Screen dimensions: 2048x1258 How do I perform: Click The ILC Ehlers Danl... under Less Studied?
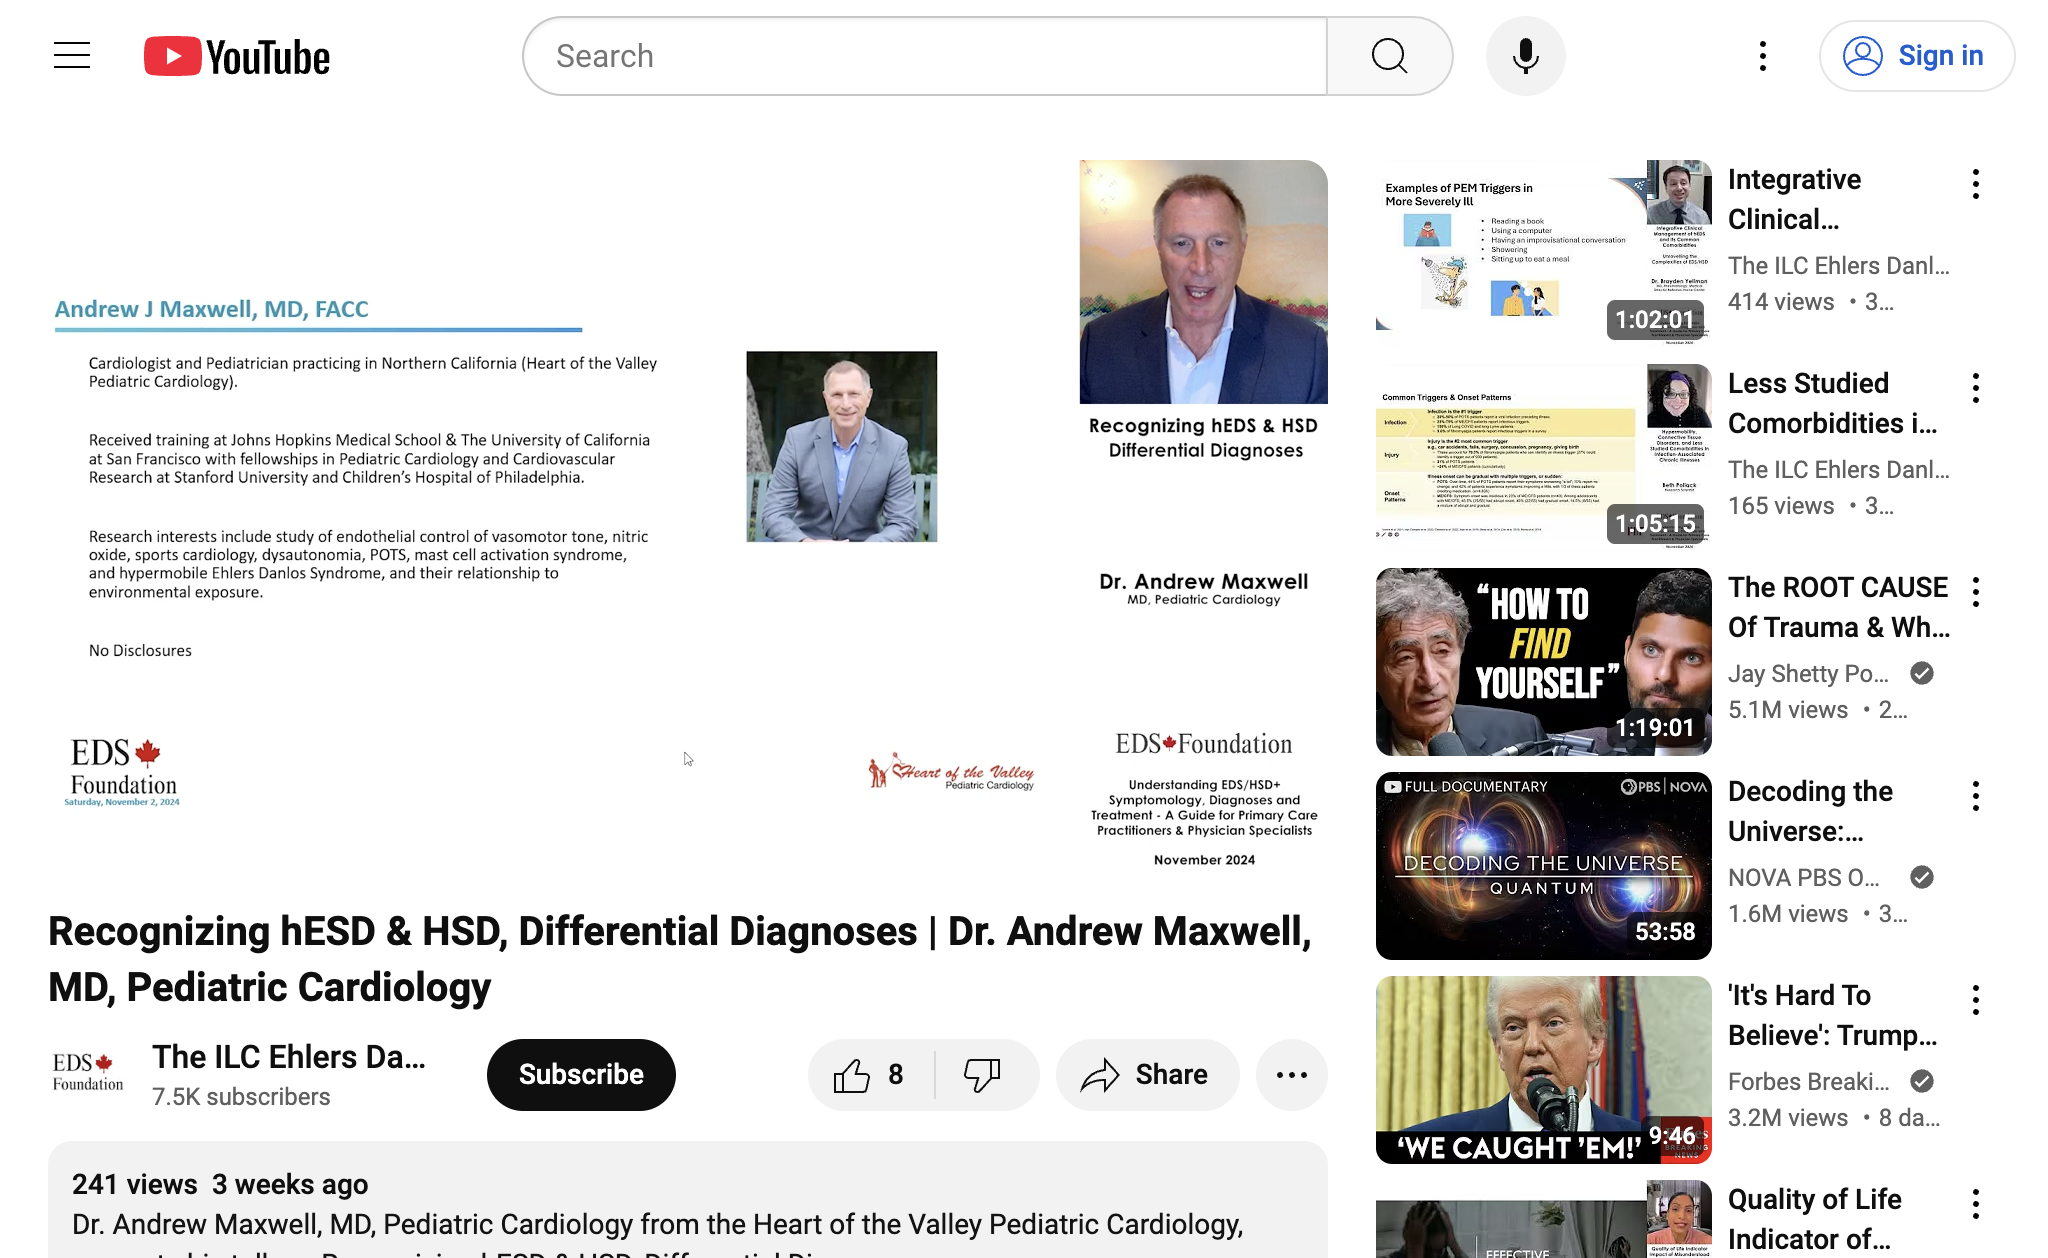(1838, 470)
